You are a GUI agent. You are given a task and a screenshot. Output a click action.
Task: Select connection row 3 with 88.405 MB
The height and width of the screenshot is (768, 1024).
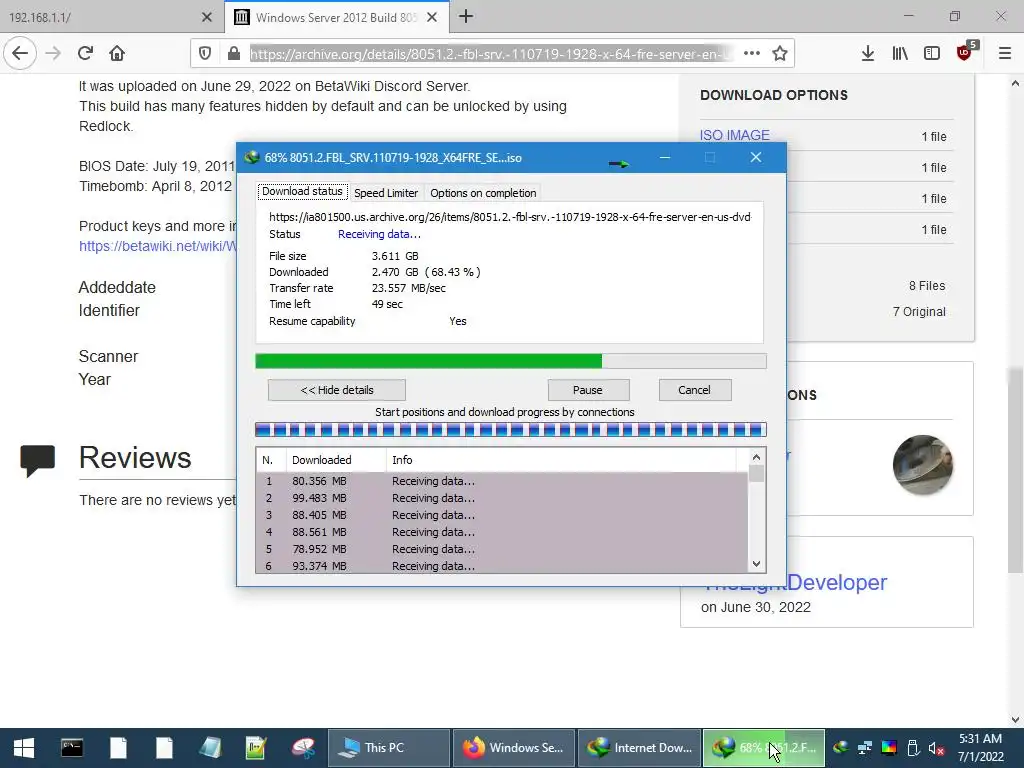click(x=502, y=515)
